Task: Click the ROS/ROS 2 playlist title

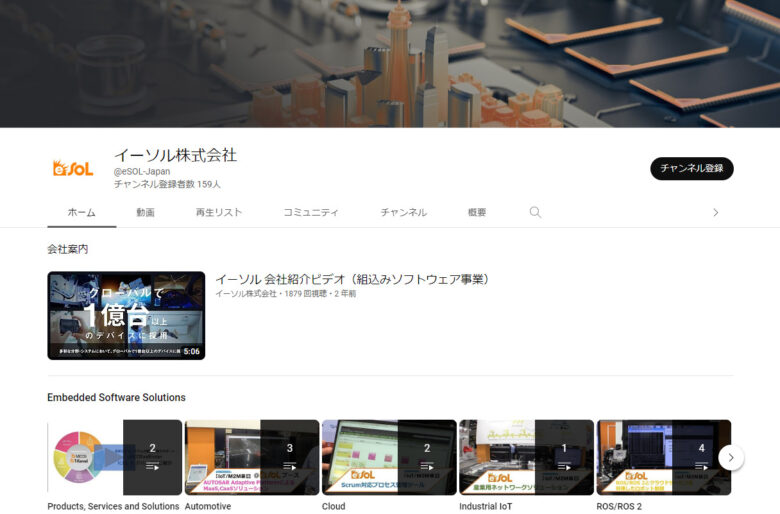Action: (x=619, y=506)
